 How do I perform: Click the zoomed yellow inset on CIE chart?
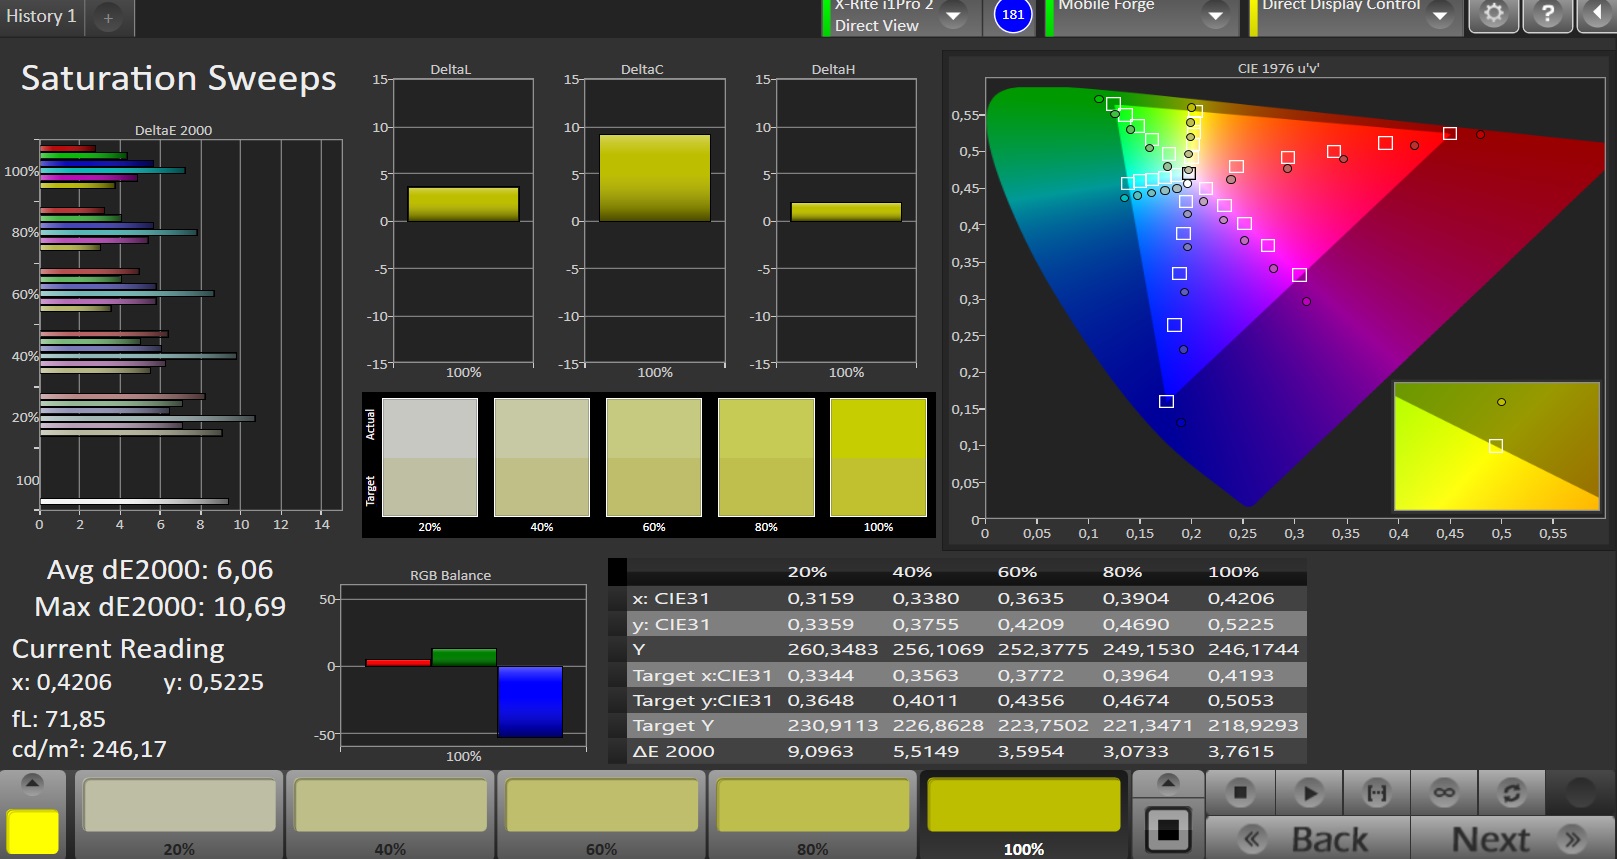(1496, 446)
